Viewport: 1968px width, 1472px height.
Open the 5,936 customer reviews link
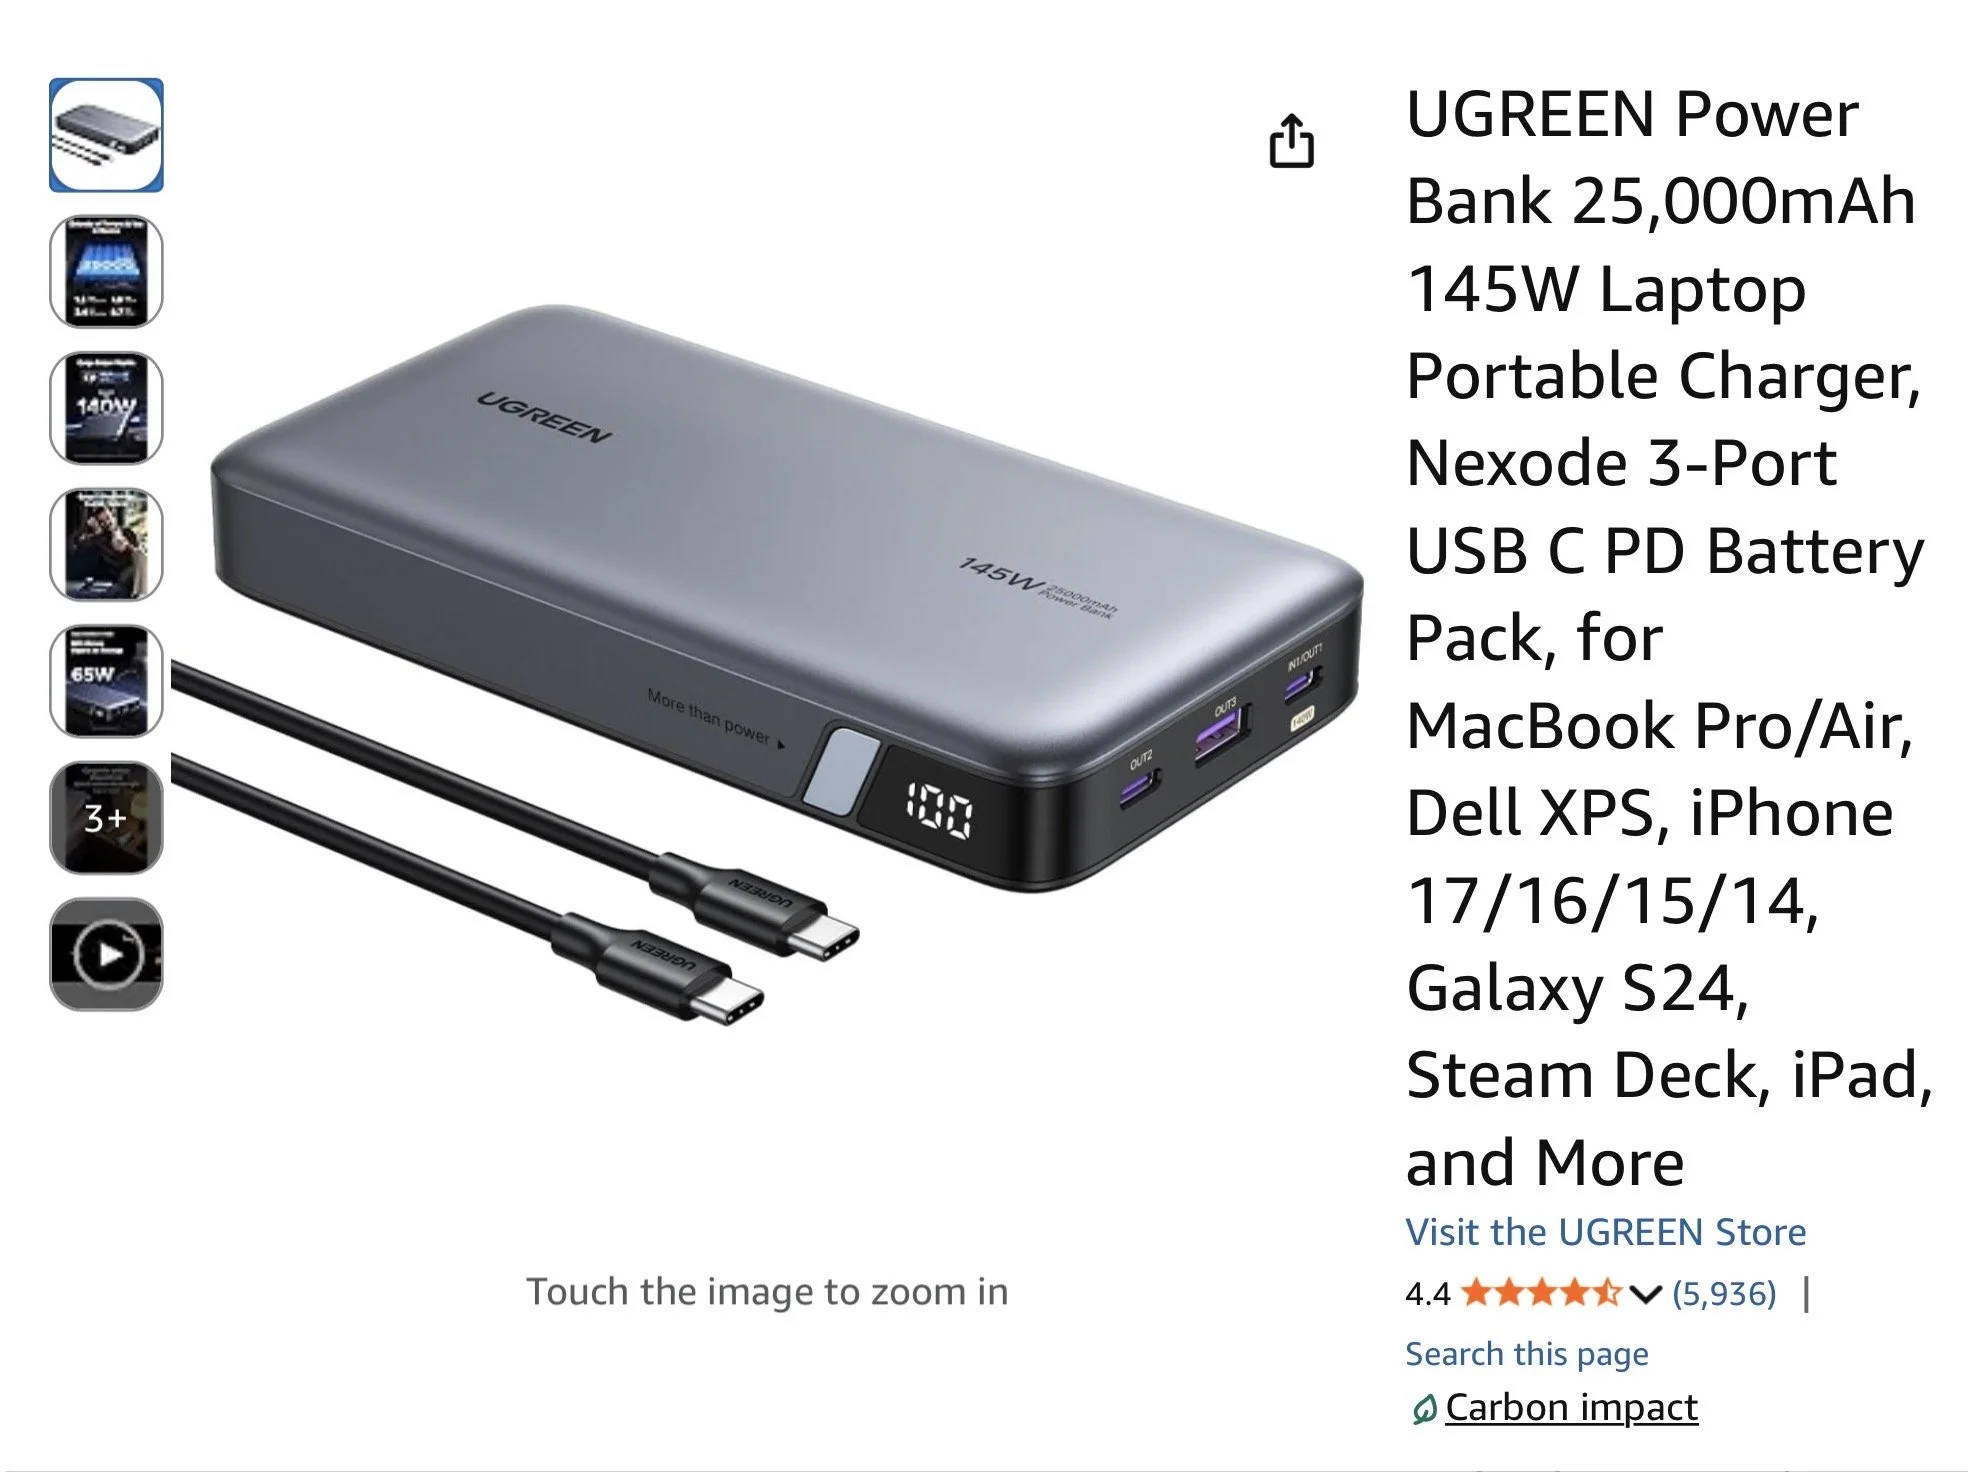[x=1724, y=1294]
